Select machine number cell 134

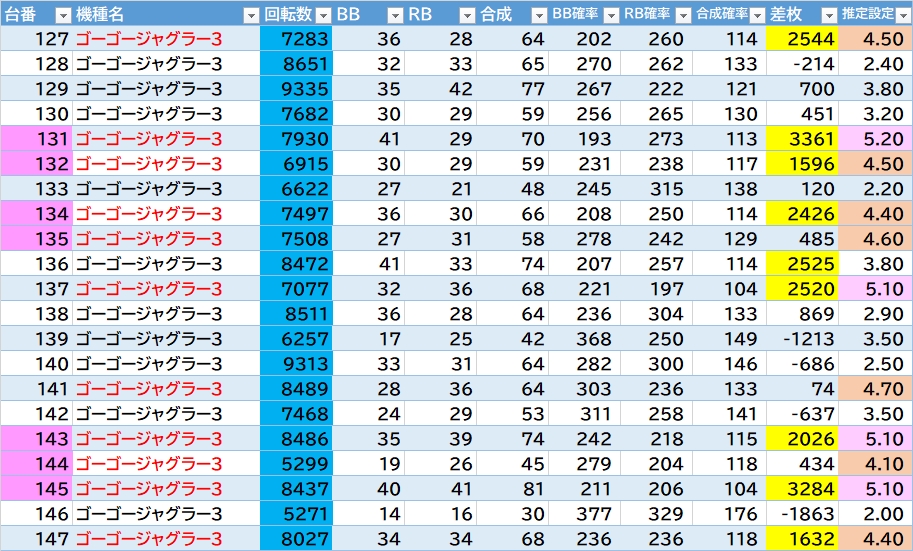click(36, 214)
